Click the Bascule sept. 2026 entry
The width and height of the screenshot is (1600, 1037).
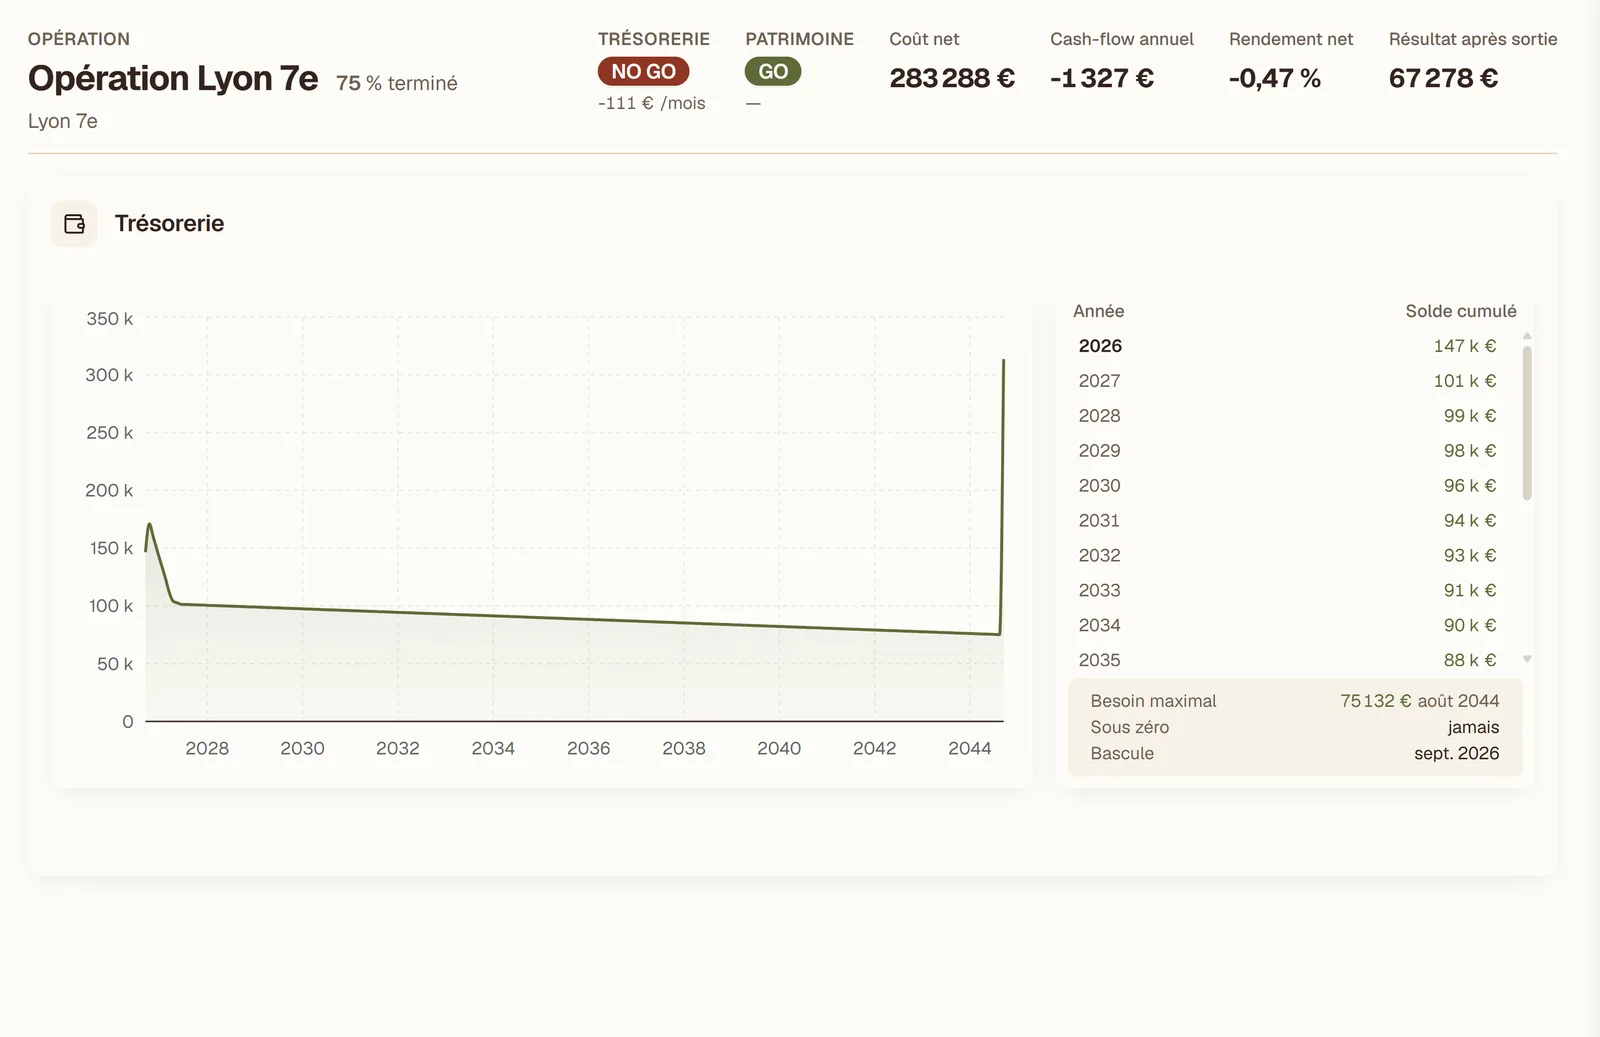[1295, 753]
